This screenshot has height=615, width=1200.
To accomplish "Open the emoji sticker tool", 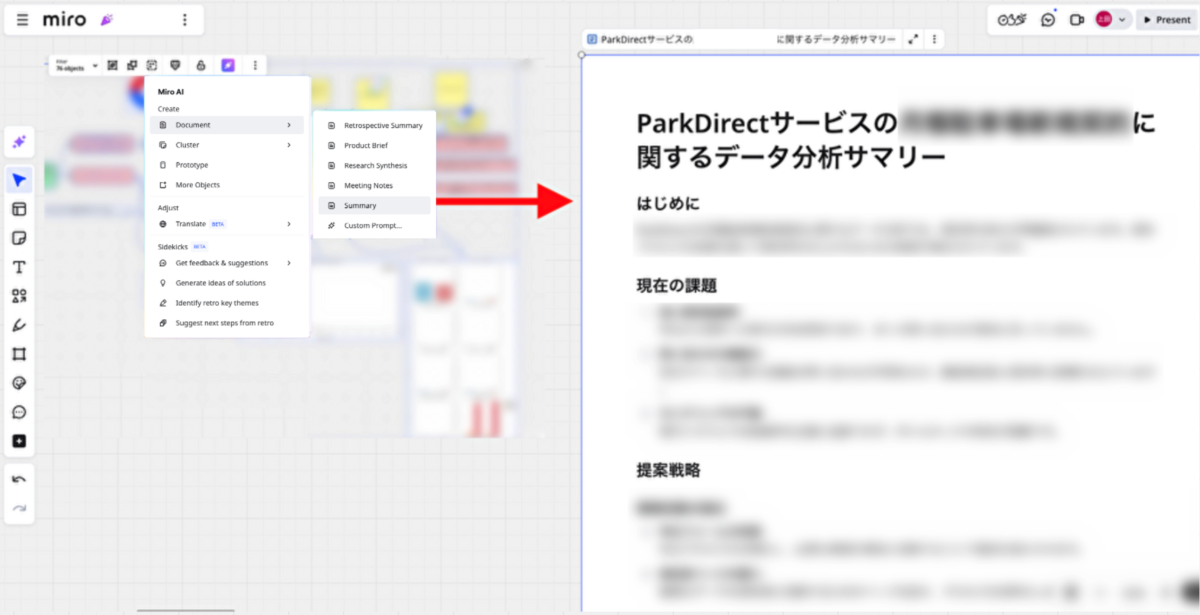I will coord(19,383).
